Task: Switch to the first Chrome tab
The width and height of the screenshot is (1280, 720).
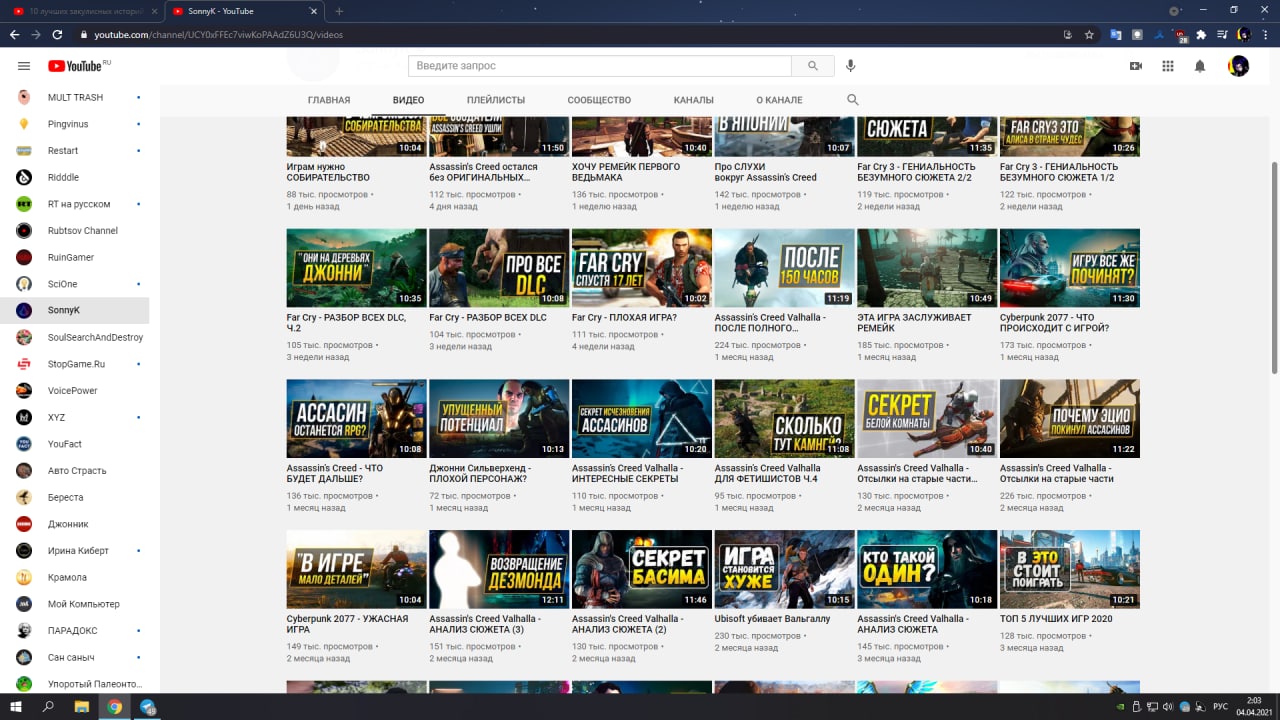Action: click(82, 11)
